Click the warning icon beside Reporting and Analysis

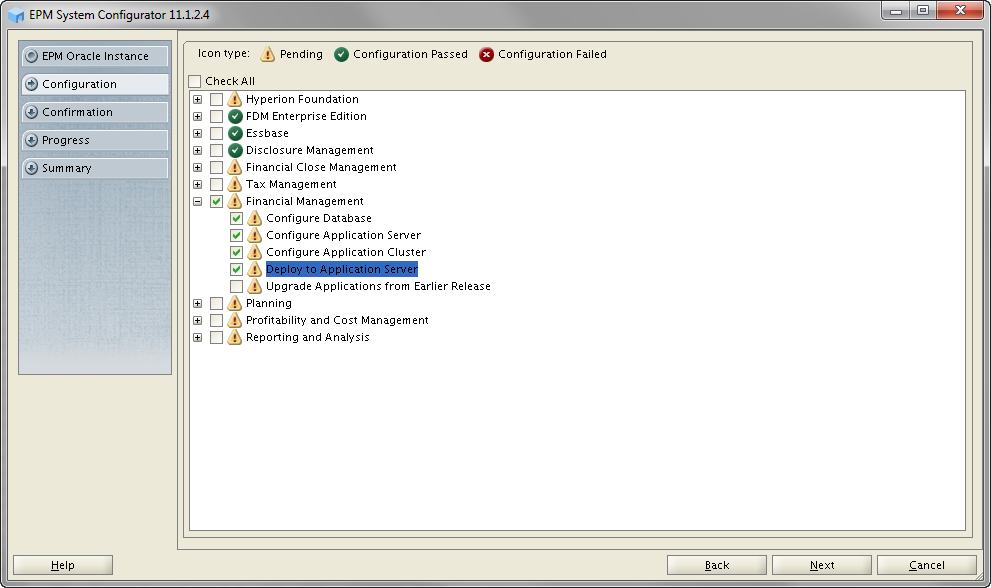(x=235, y=338)
